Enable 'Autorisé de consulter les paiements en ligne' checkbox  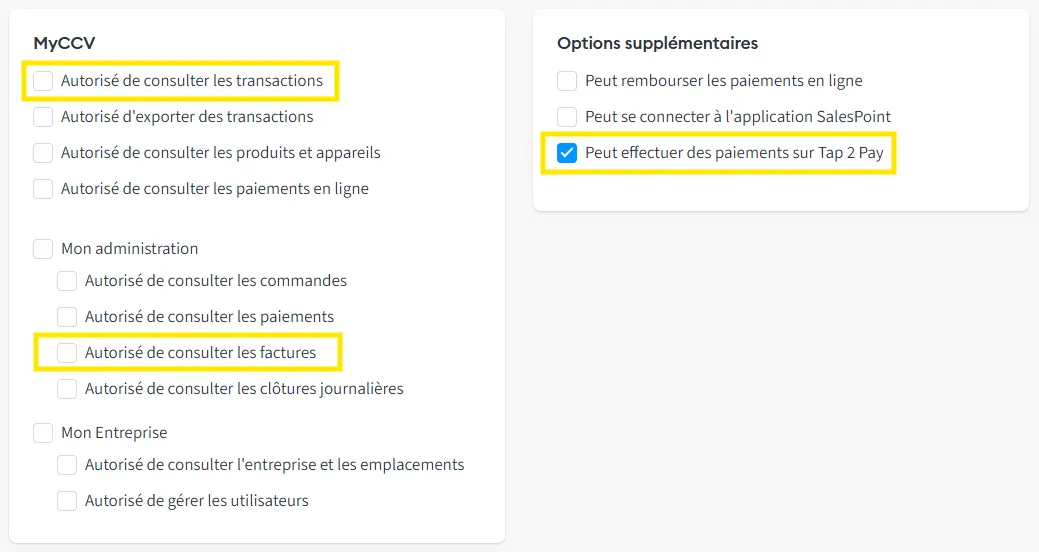point(43,189)
